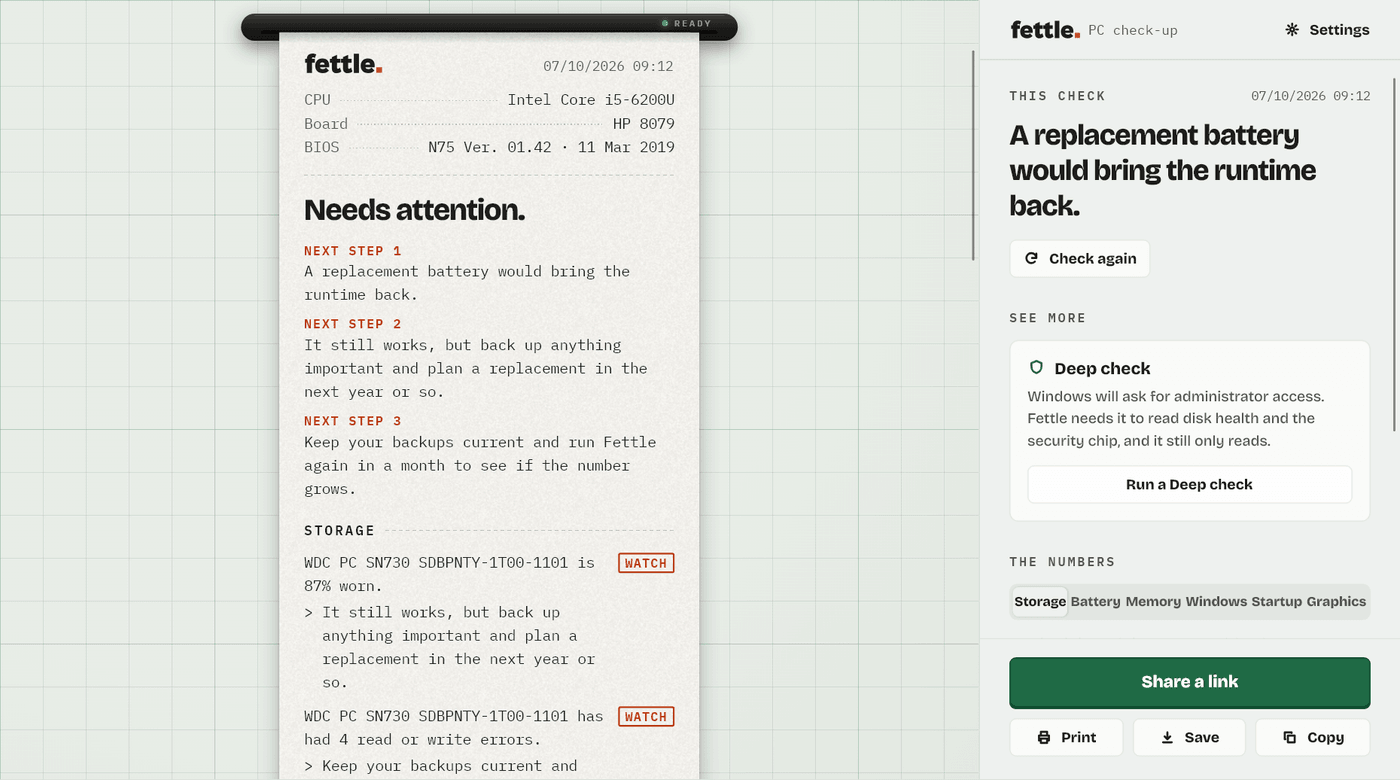Image resolution: width=1400 pixels, height=780 pixels.
Task: Click the Deep check card title
Action: click(1102, 368)
